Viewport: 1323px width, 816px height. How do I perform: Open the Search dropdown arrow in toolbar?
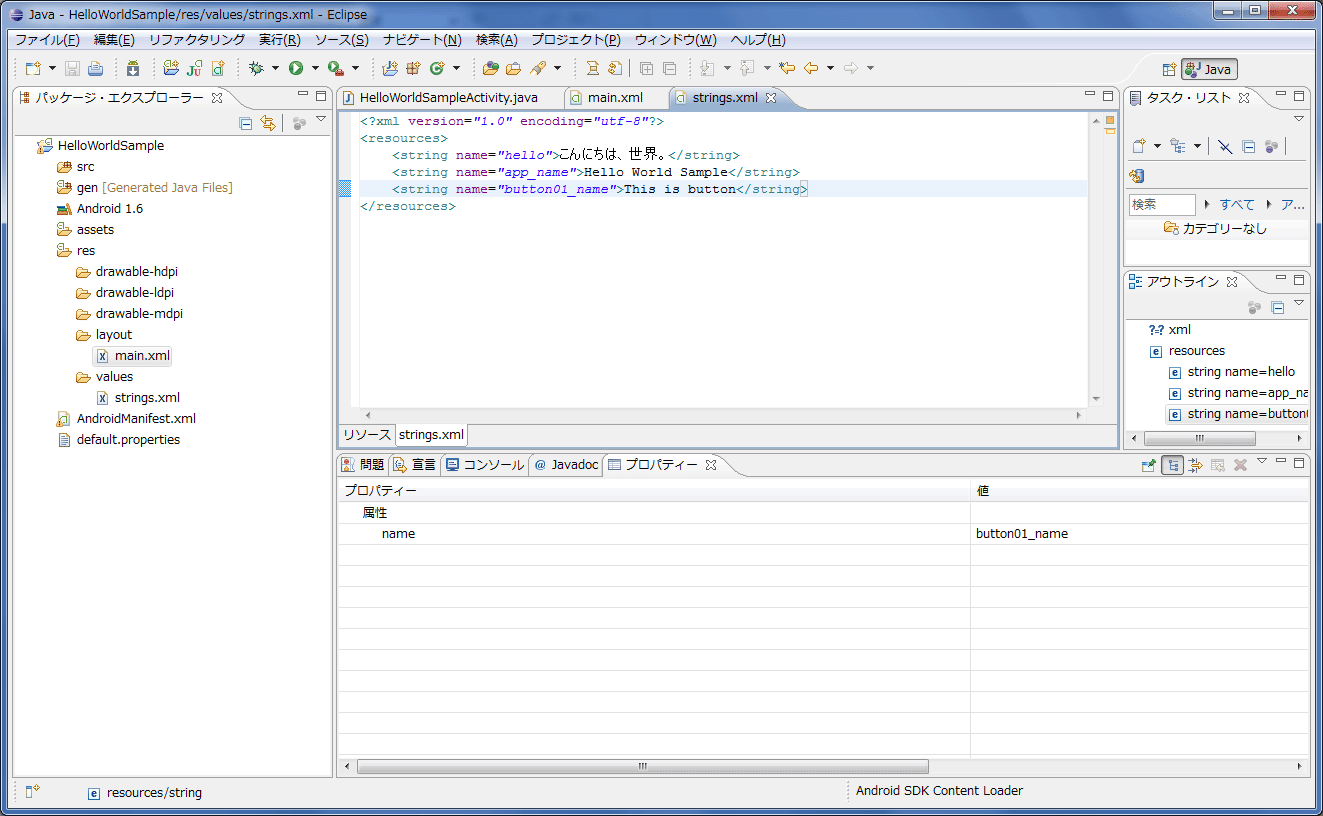coord(557,68)
